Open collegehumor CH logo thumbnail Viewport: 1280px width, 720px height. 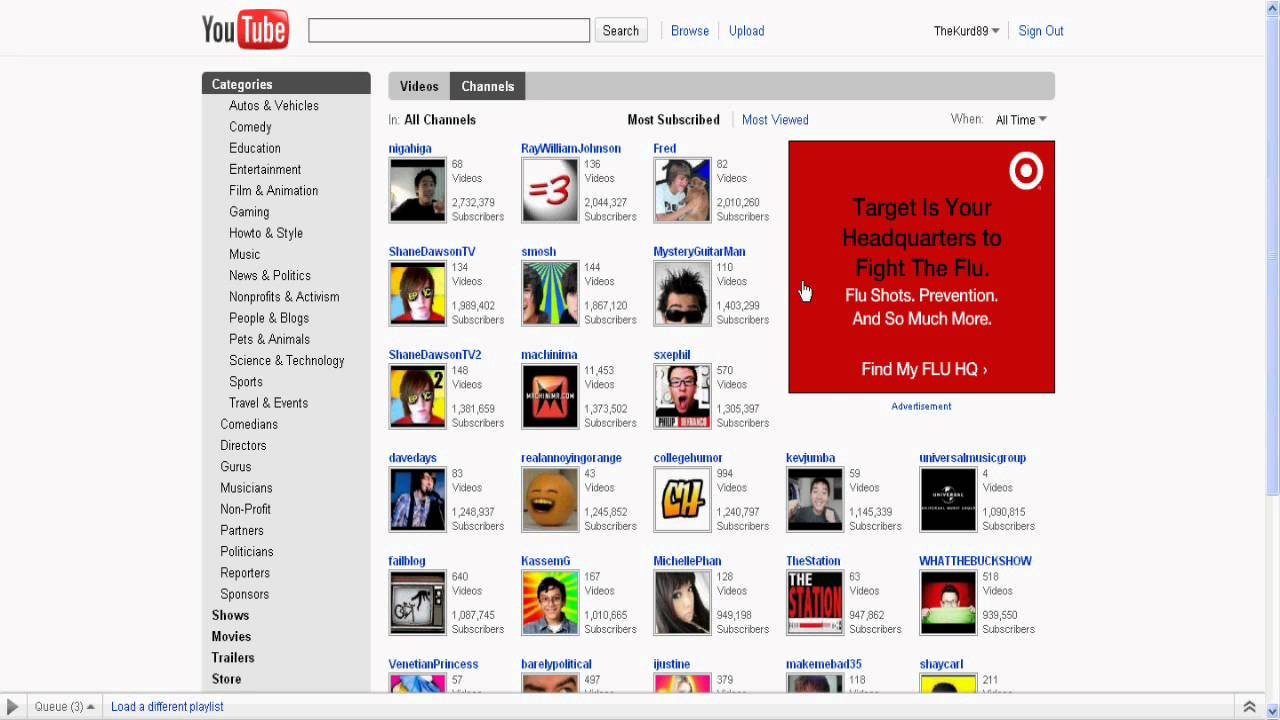(682, 499)
